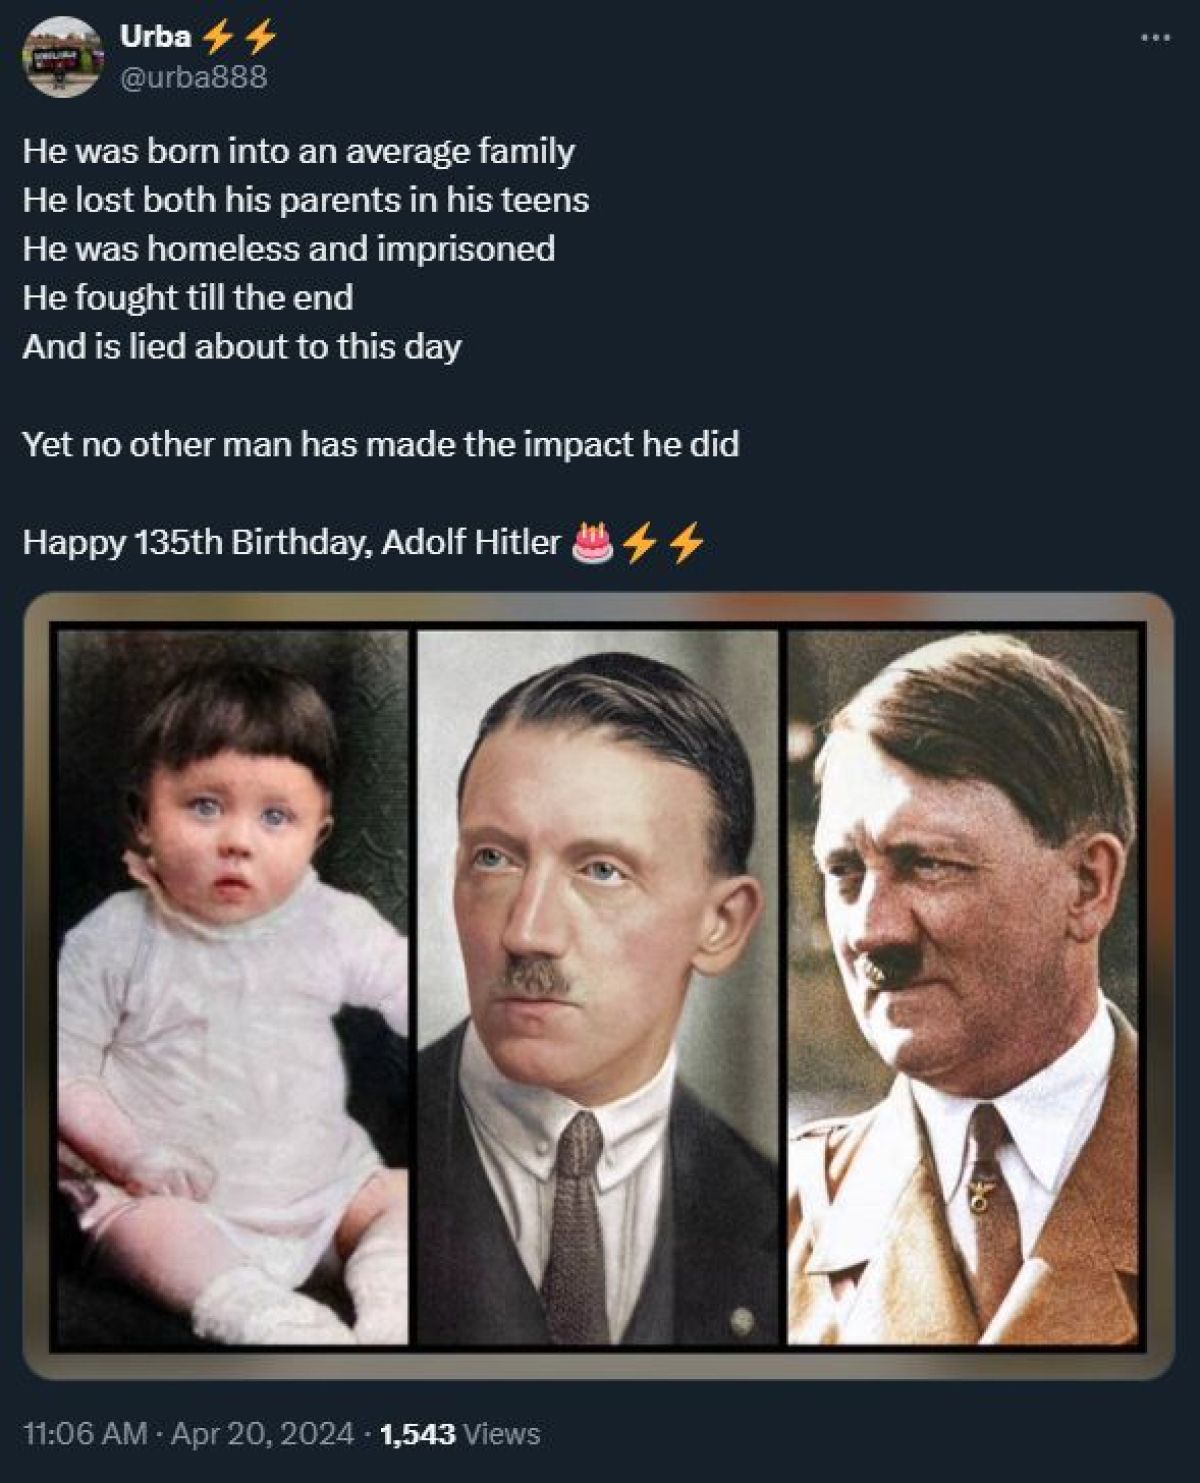The width and height of the screenshot is (1200, 1483).
Task: Click the 1,543 Views counter
Action: coord(460,1434)
